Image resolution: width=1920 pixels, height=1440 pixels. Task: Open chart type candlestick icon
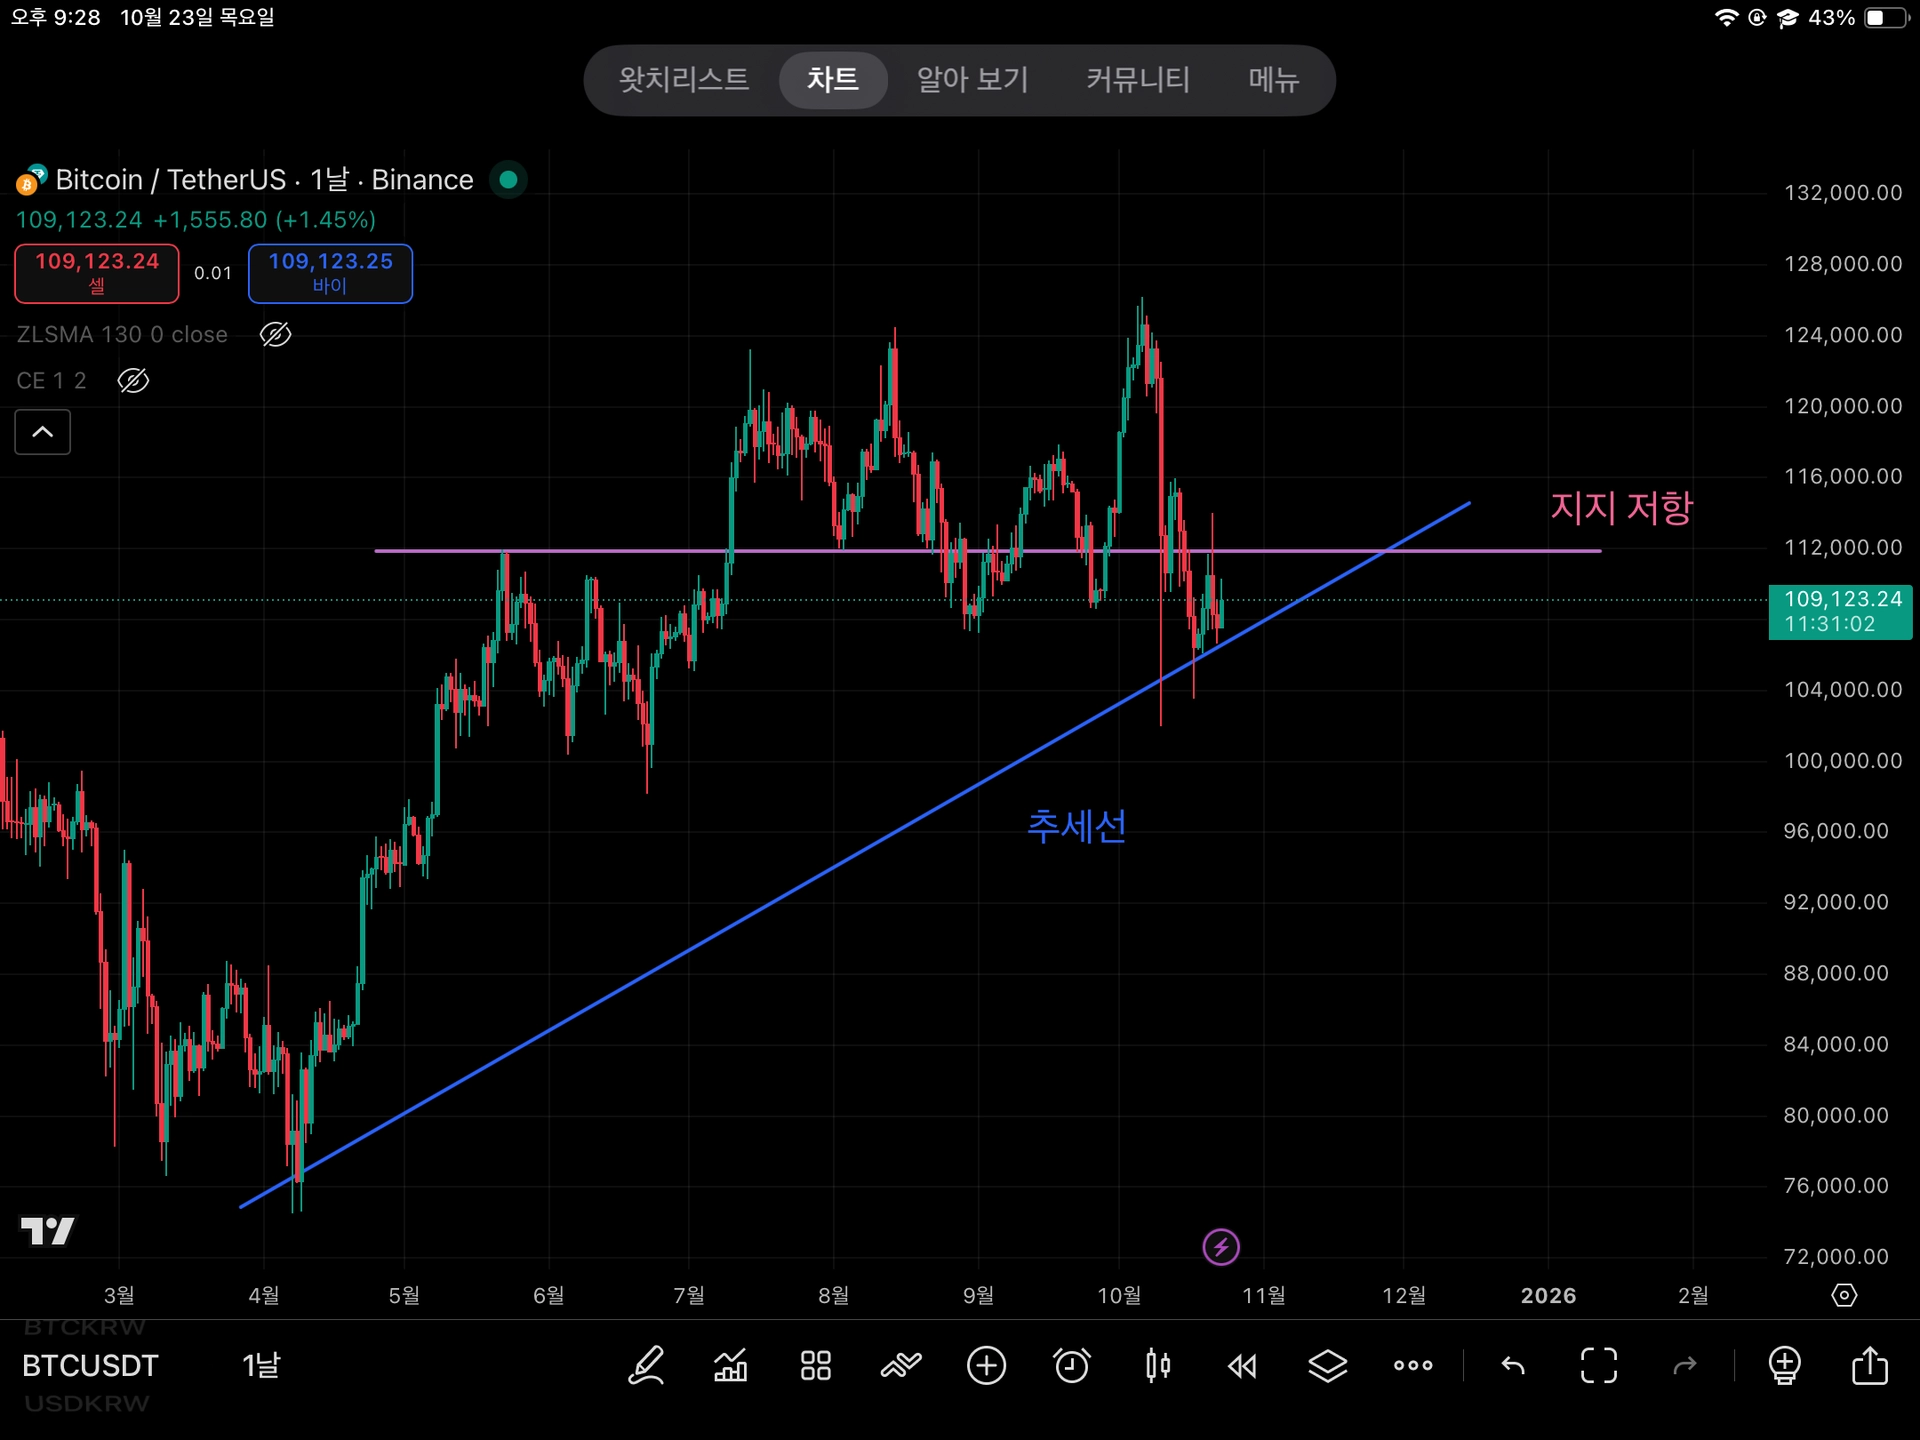pyautogui.click(x=1158, y=1365)
